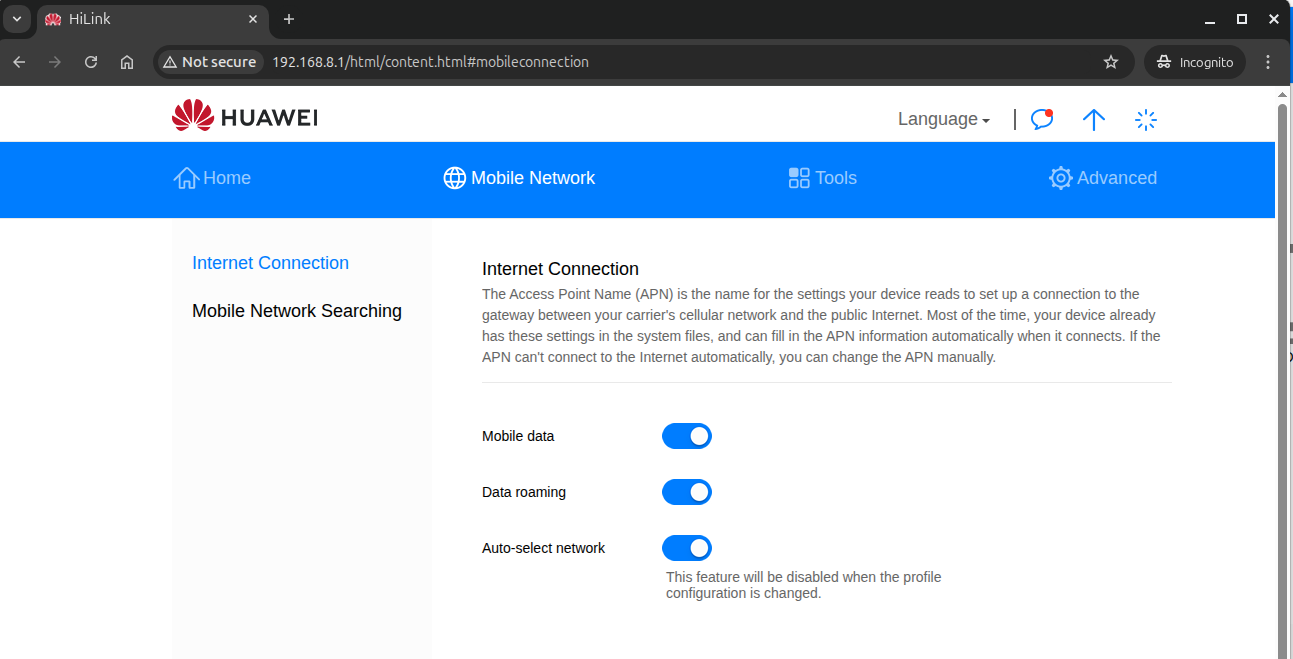
Task: Bookmark this page with star icon
Action: pos(1110,62)
